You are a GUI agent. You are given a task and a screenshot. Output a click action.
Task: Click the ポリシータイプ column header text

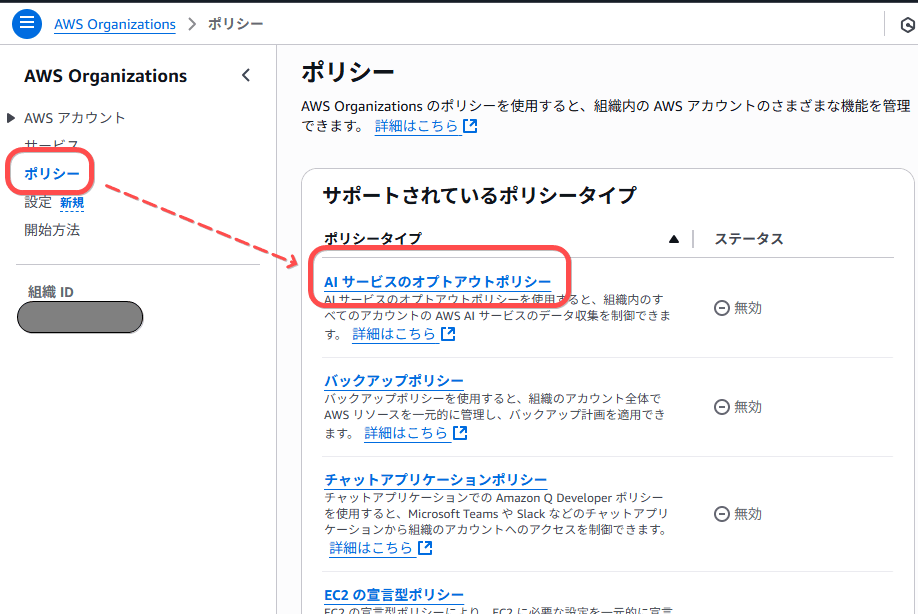373,239
